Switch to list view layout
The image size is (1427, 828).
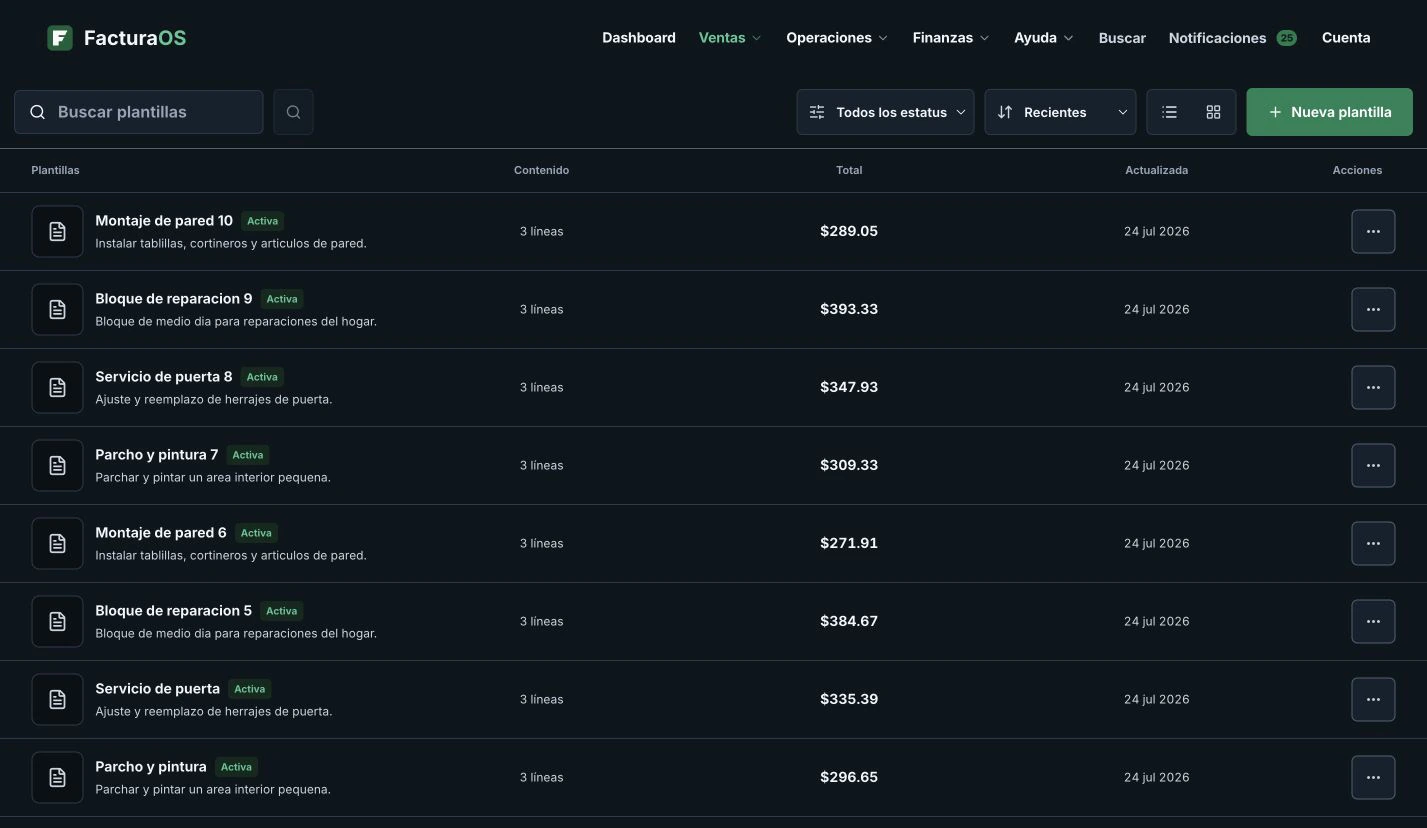point(1169,112)
